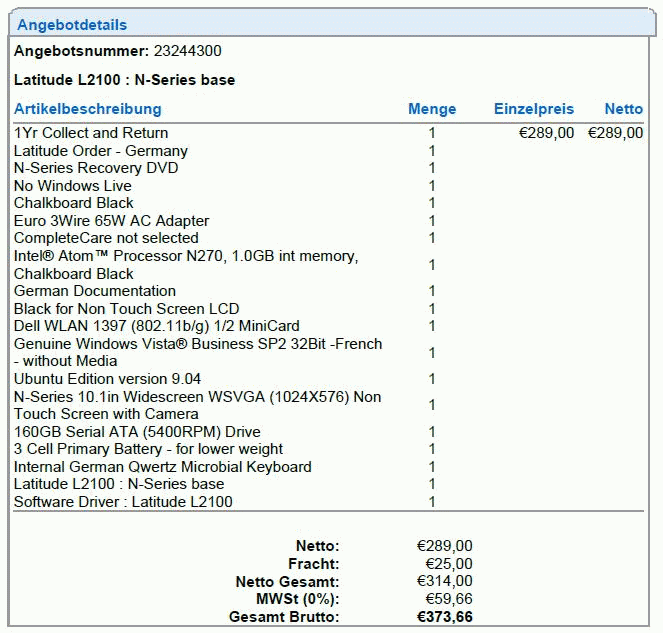Select N-Series Recovery DVD item

(x=96, y=168)
